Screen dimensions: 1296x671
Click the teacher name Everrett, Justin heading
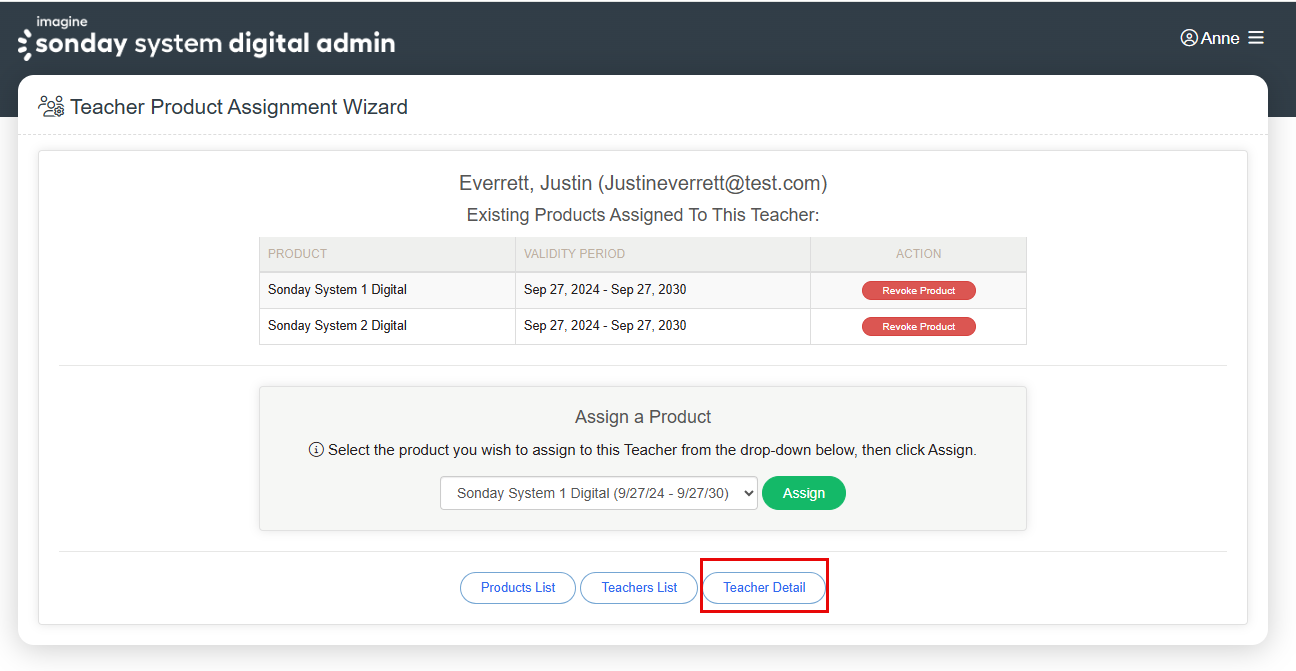tap(642, 183)
